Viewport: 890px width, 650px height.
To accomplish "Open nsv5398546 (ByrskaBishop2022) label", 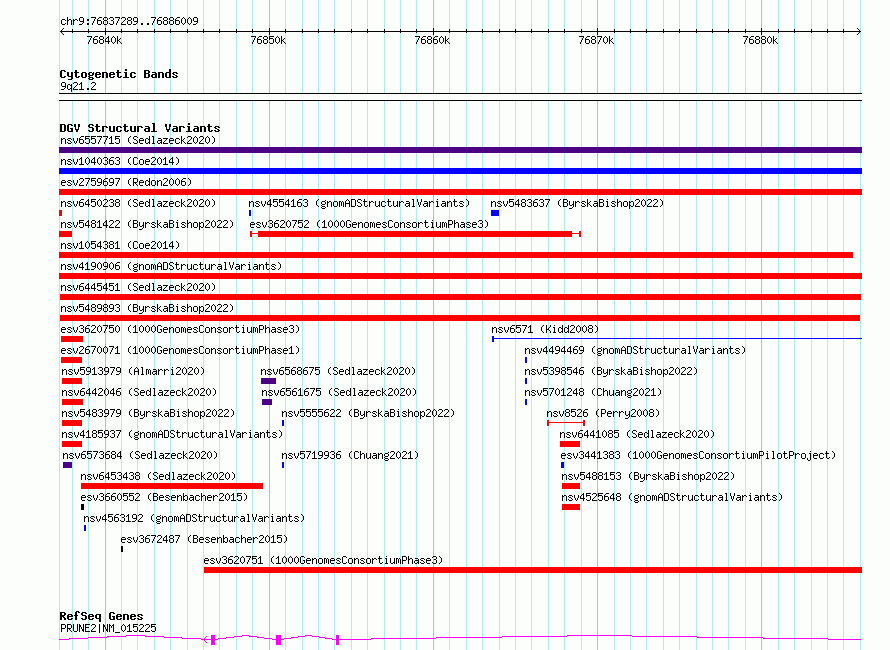I will tap(611, 371).
